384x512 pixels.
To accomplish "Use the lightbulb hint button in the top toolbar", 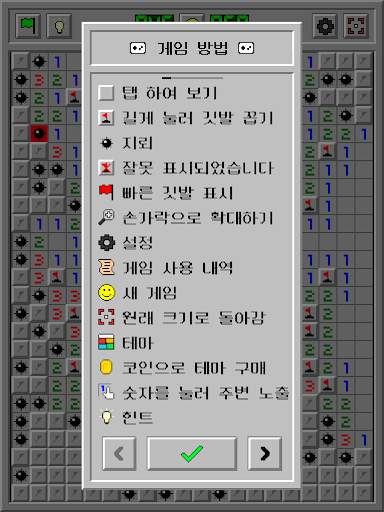I will [x=59, y=26].
